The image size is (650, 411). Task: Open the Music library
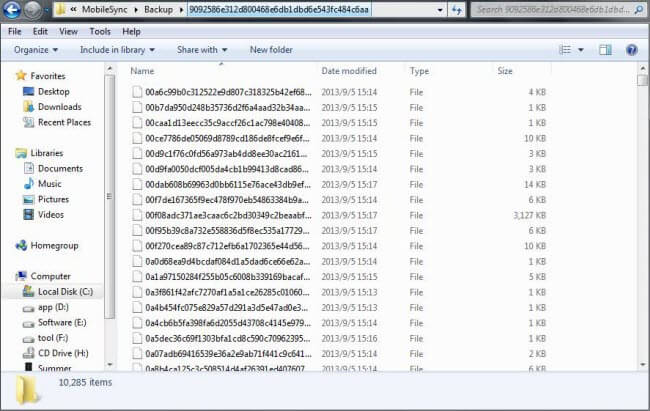point(42,184)
